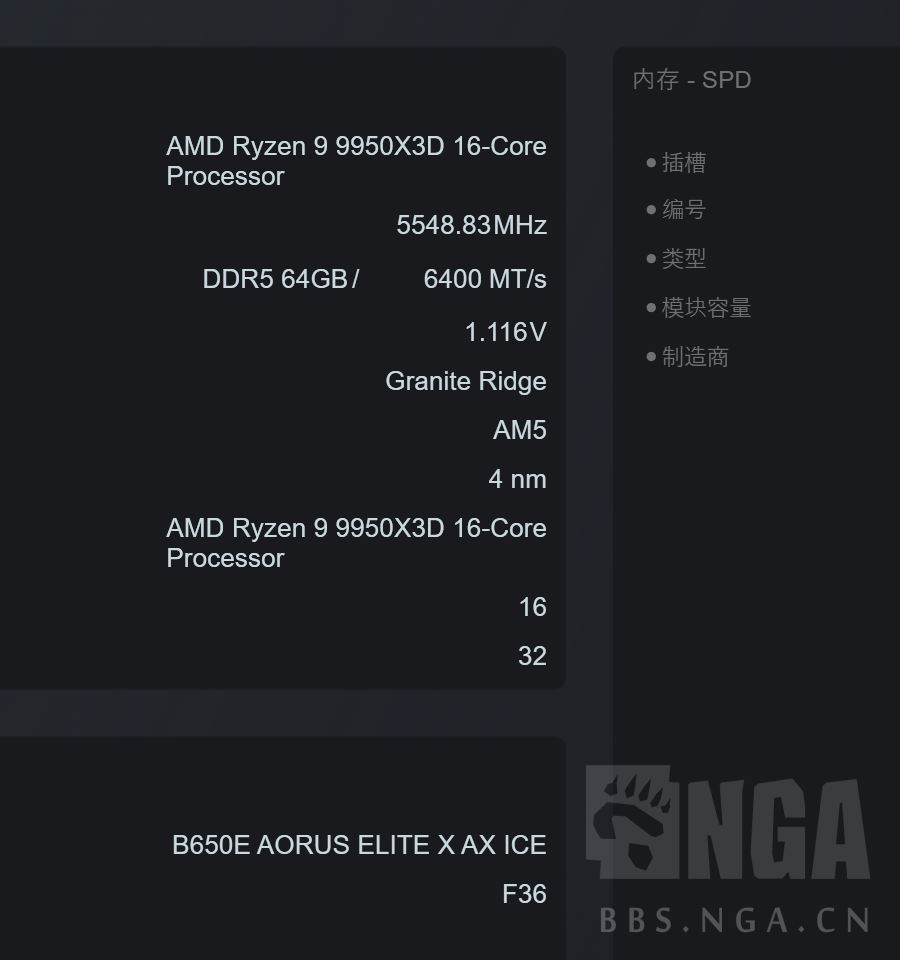Click the bullet icon beside 类型
Viewport: 900px width, 960px height.
[x=651, y=259]
